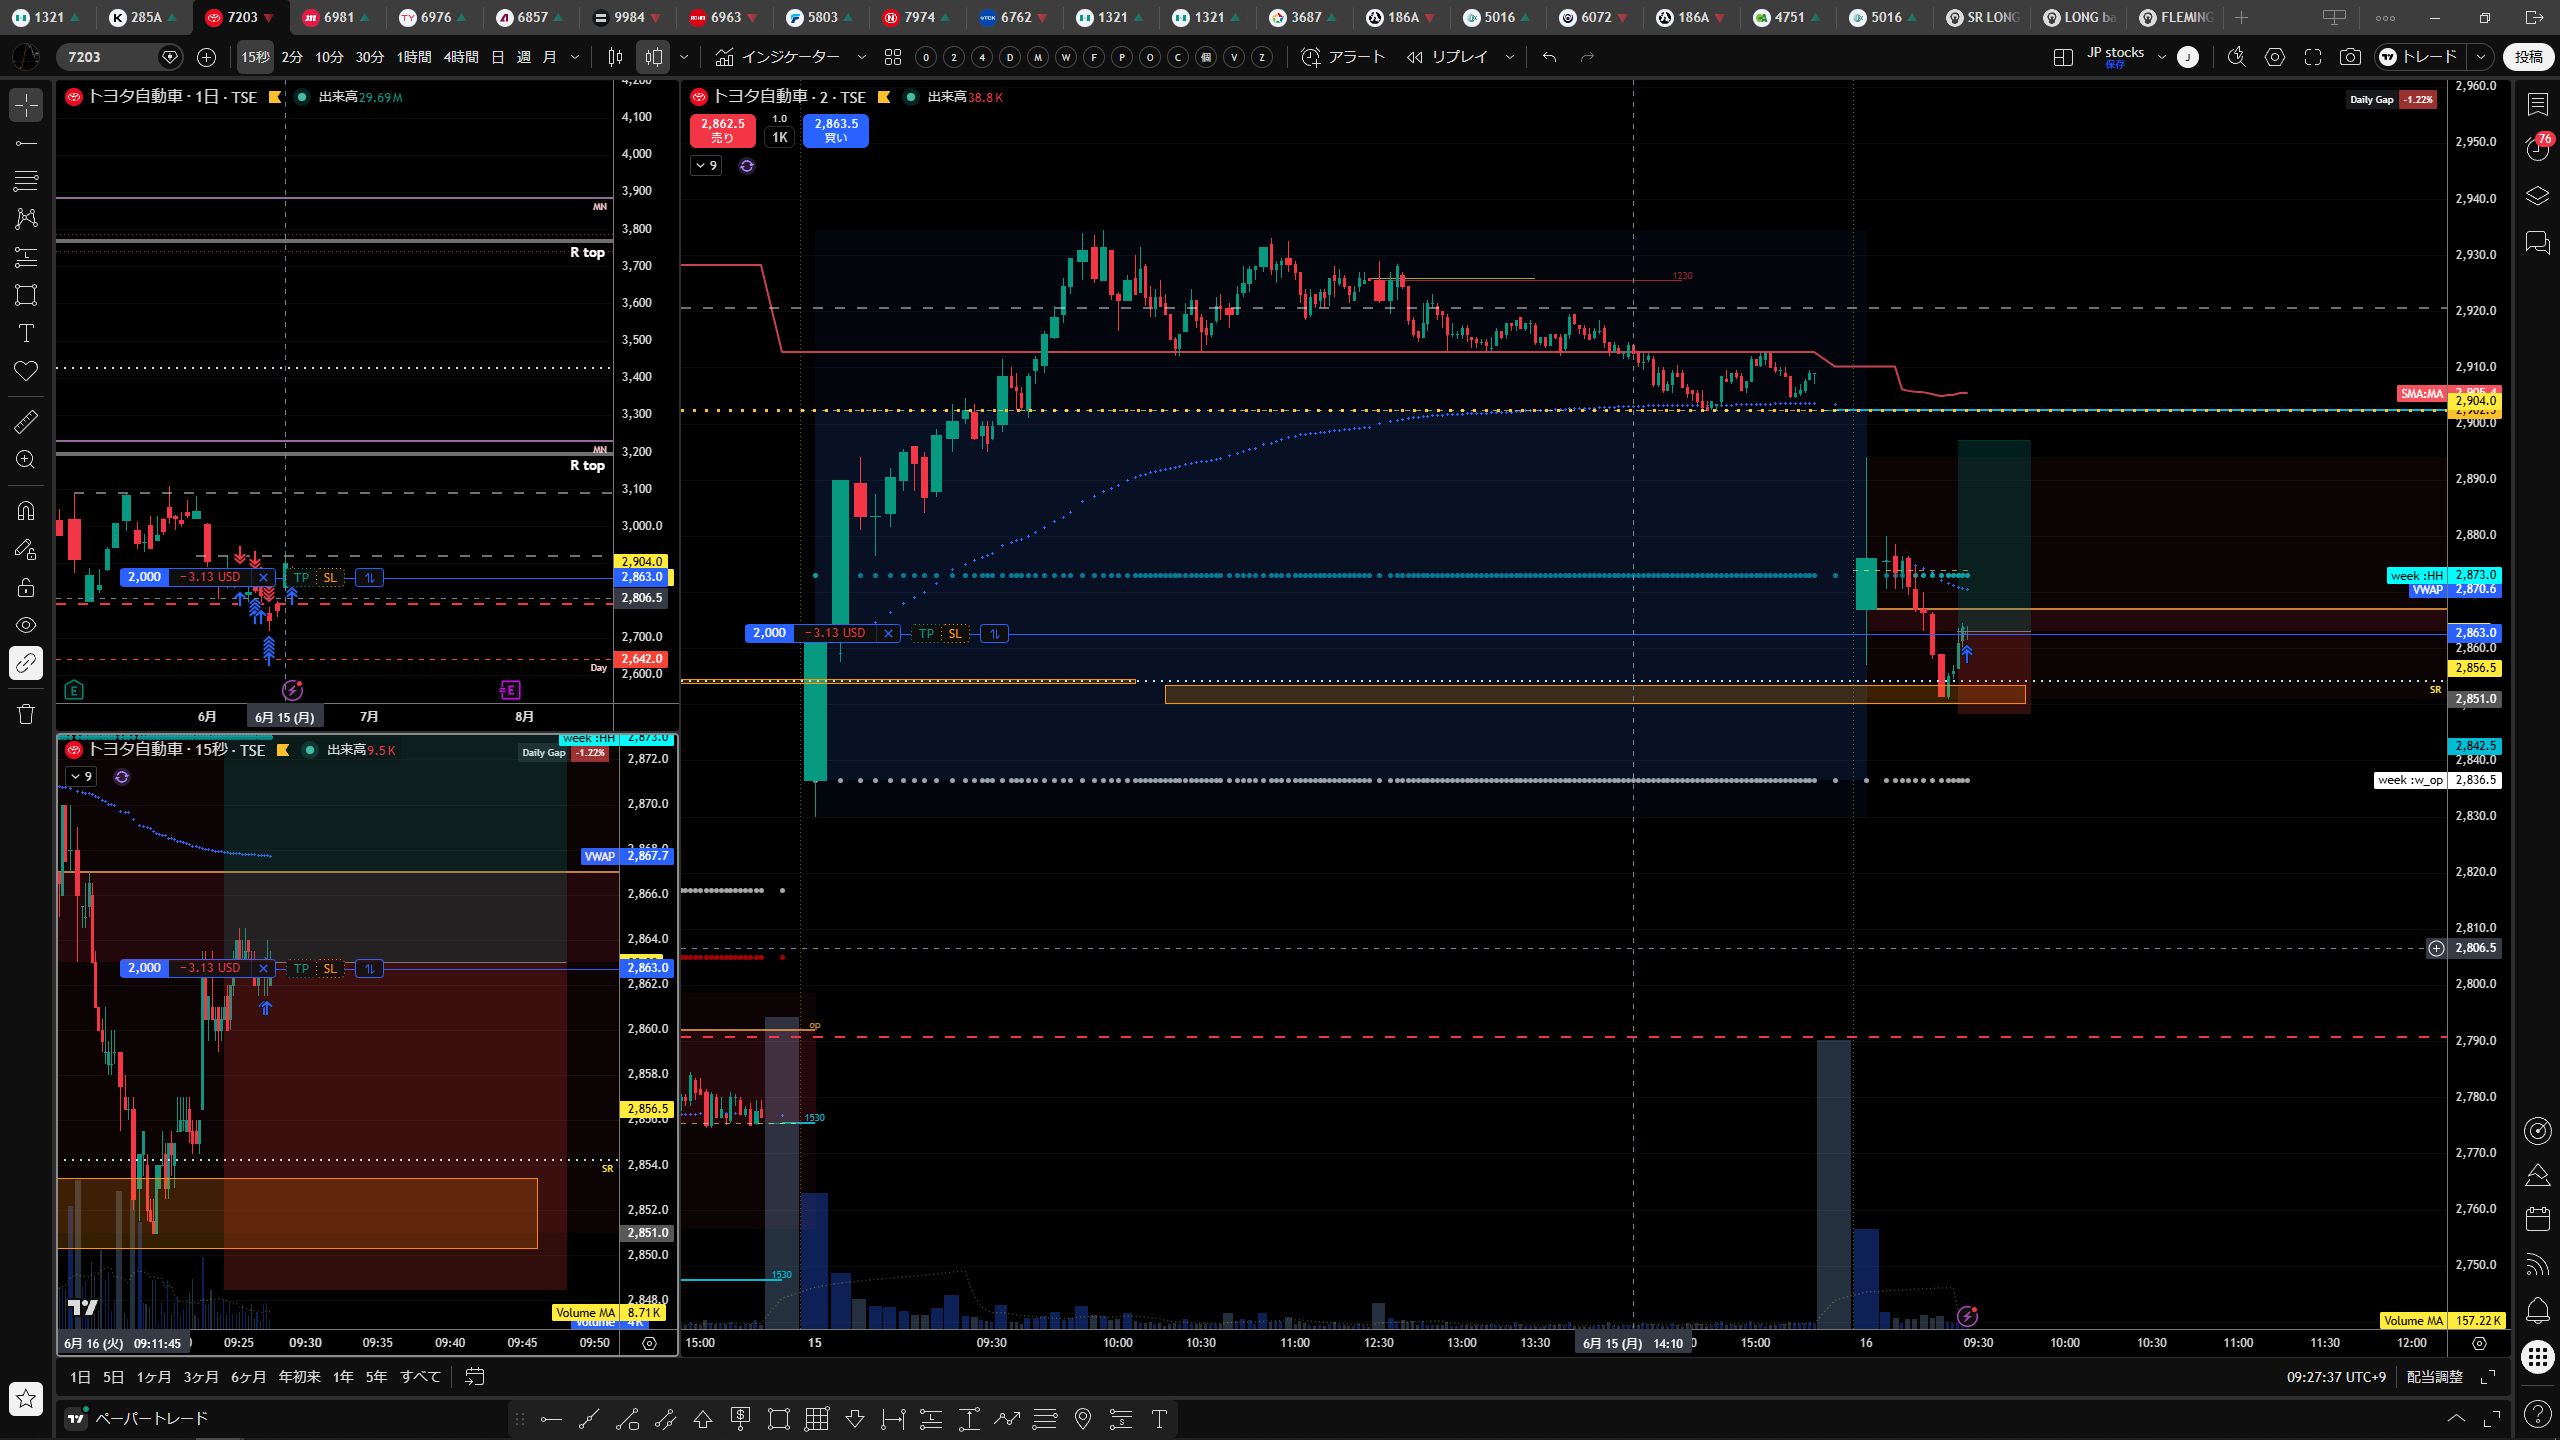Open chart settings hexagon gear icon
The height and width of the screenshot is (1440, 2560).
pos(2275,57)
